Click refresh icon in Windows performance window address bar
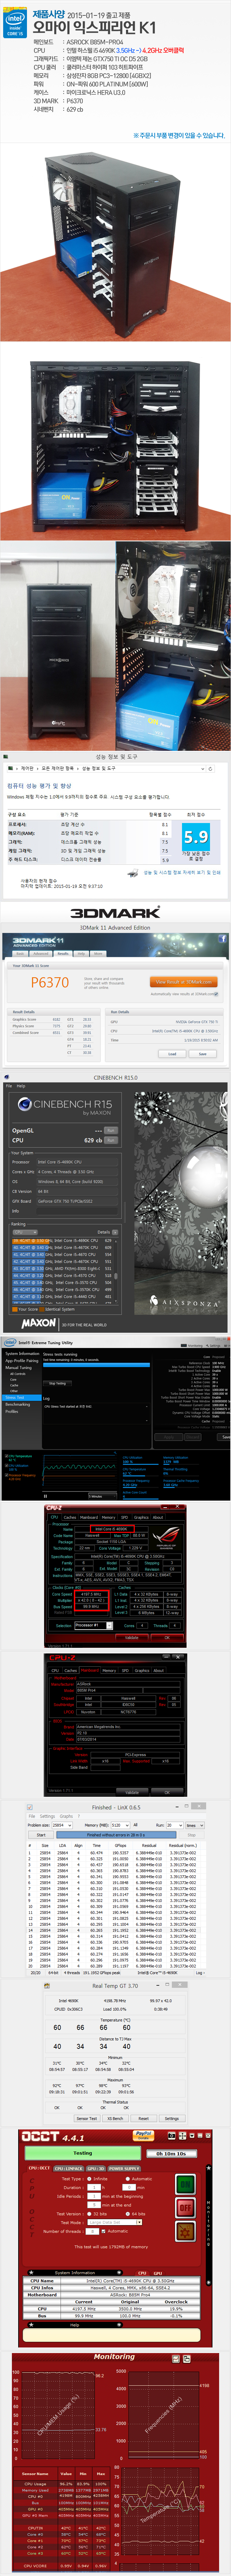Viewport: 231px width, 2576px height. pos(210,769)
